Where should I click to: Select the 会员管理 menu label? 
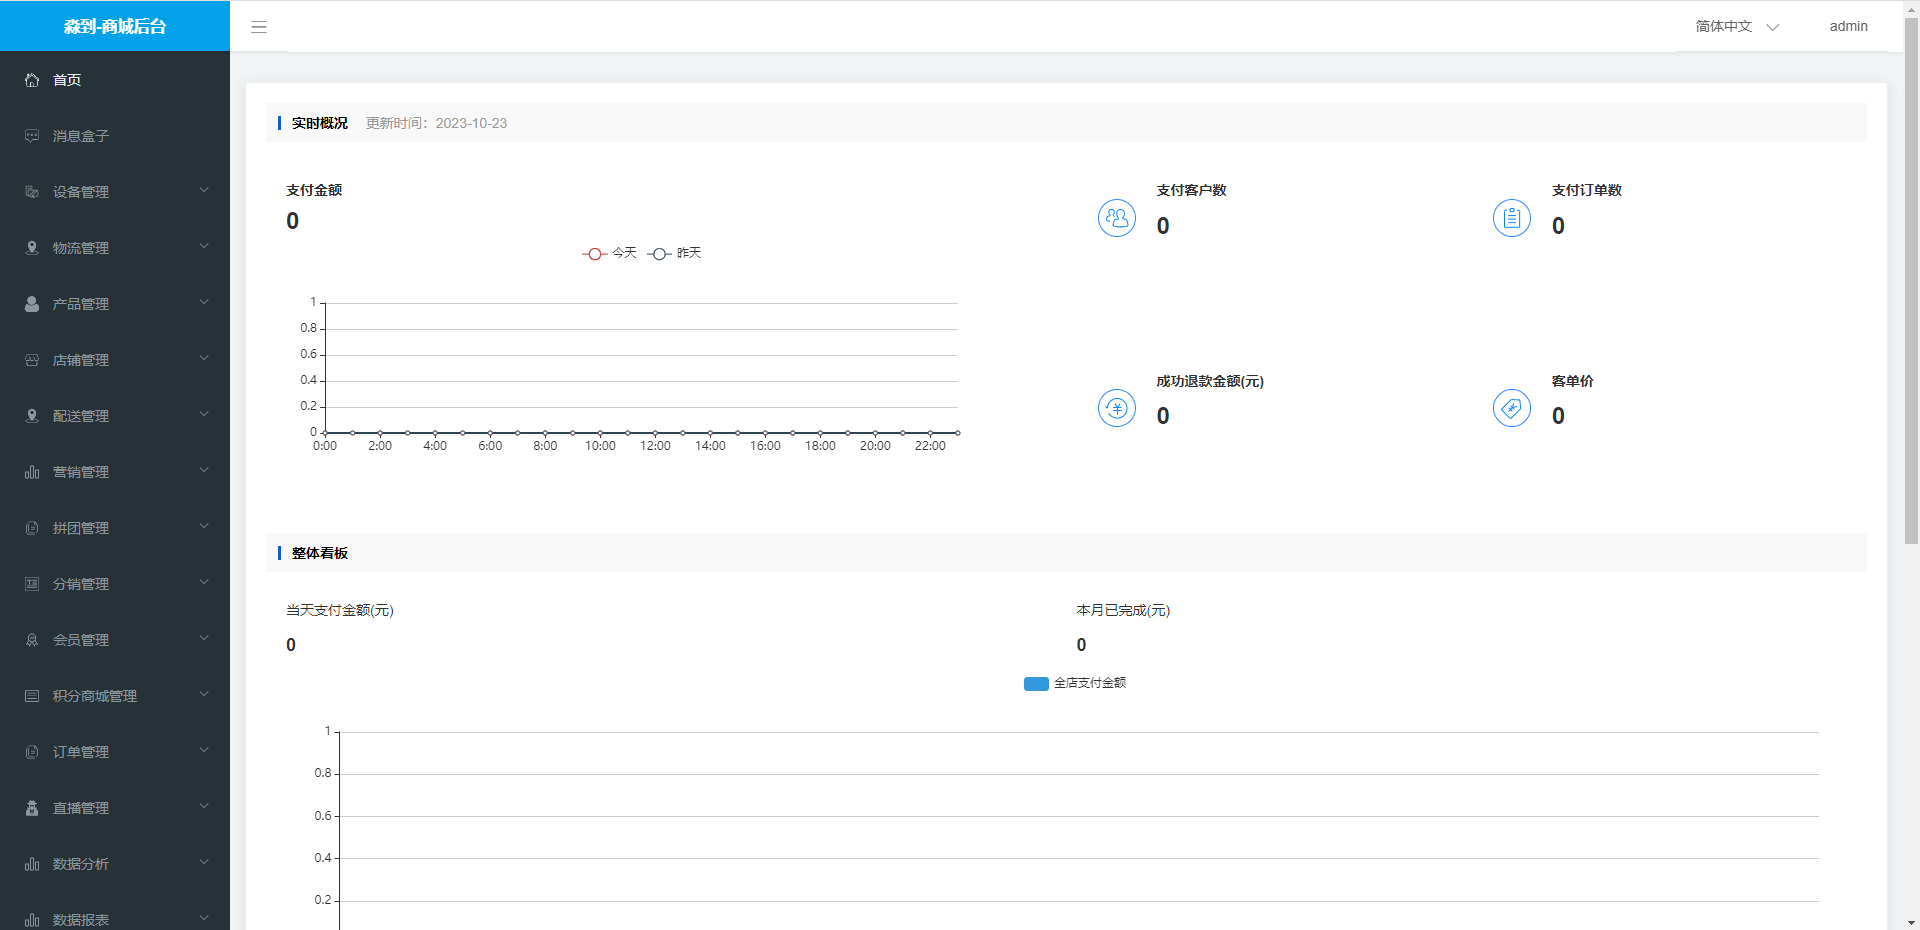81,640
